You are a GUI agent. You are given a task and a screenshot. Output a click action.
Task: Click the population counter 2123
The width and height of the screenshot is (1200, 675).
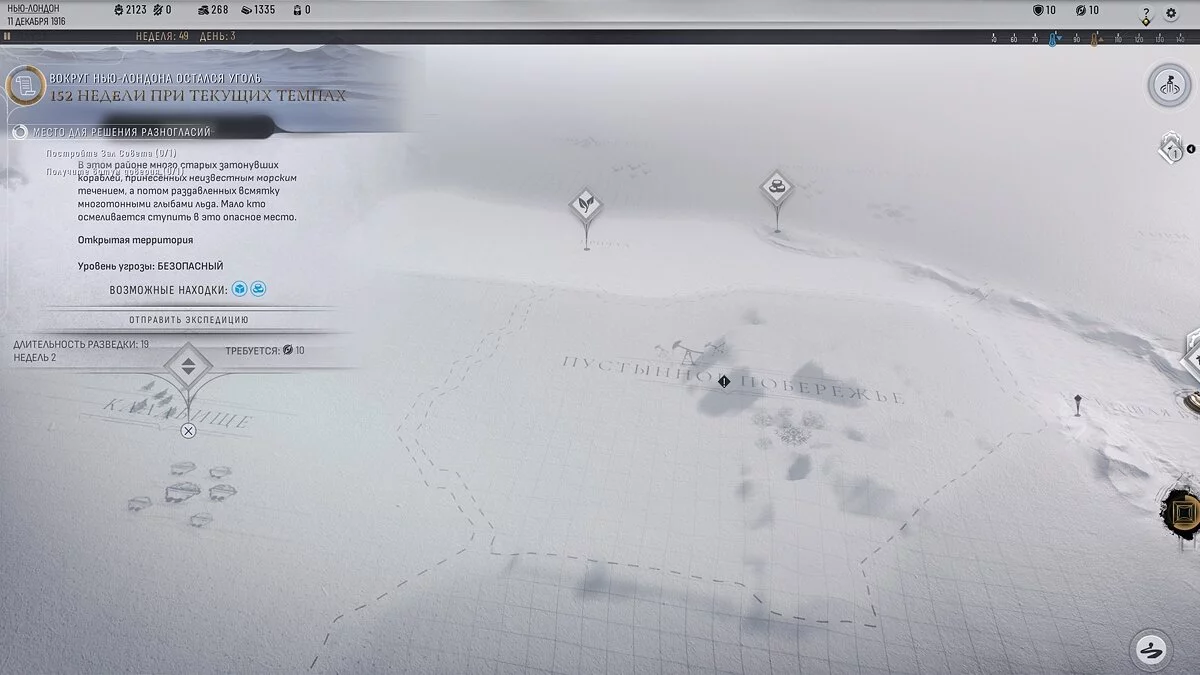pyautogui.click(x=129, y=10)
